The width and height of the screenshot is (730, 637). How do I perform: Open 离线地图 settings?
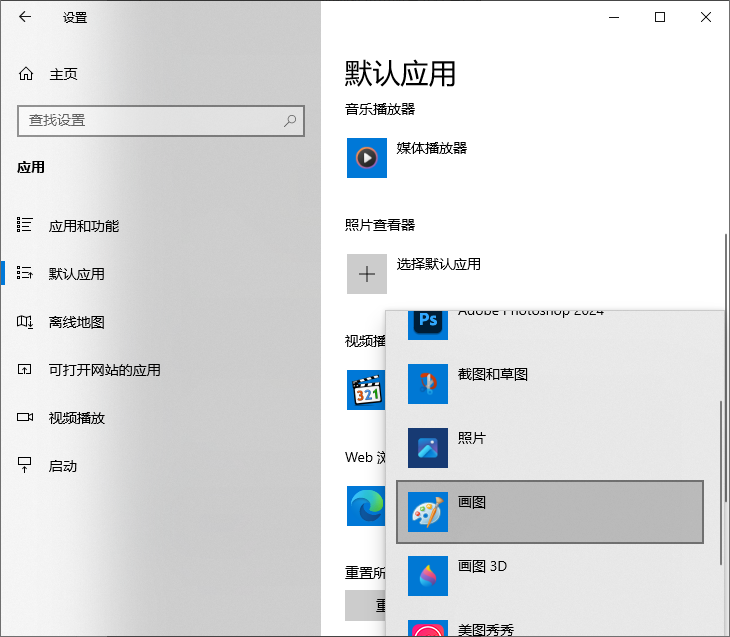tap(76, 322)
